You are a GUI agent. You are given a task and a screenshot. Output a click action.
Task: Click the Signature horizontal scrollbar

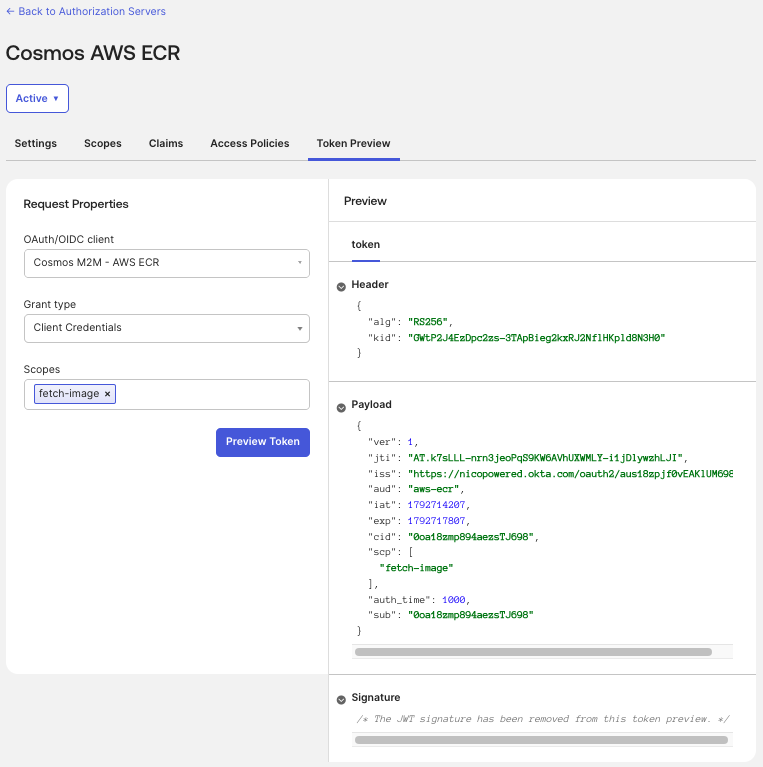pos(541,740)
